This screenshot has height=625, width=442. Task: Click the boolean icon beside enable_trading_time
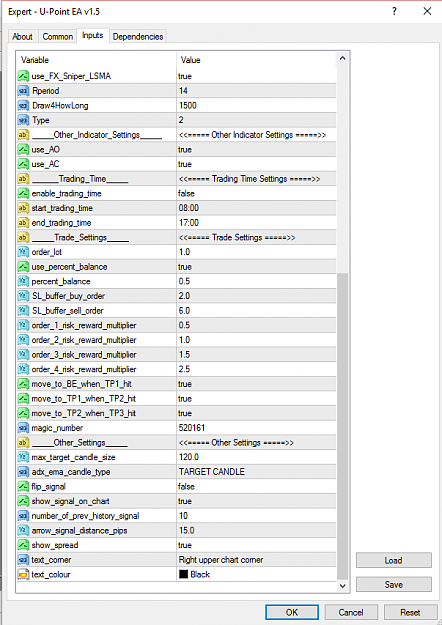(x=24, y=193)
